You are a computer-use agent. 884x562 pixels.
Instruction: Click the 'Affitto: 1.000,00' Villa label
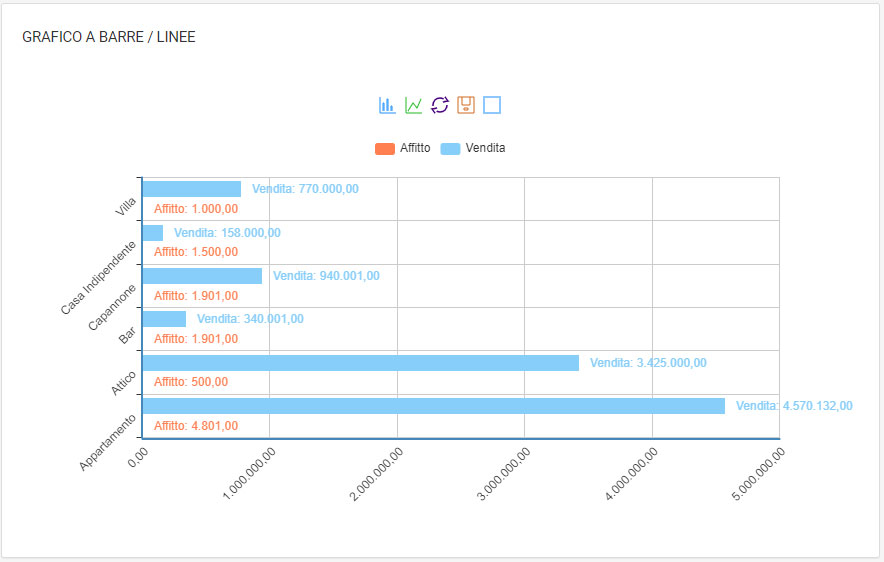pos(196,209)
